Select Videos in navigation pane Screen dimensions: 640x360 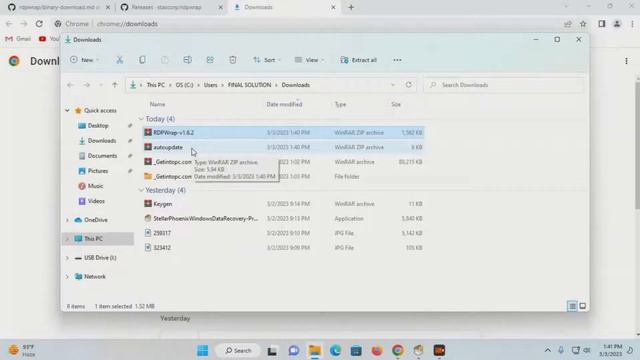[96, 201]
